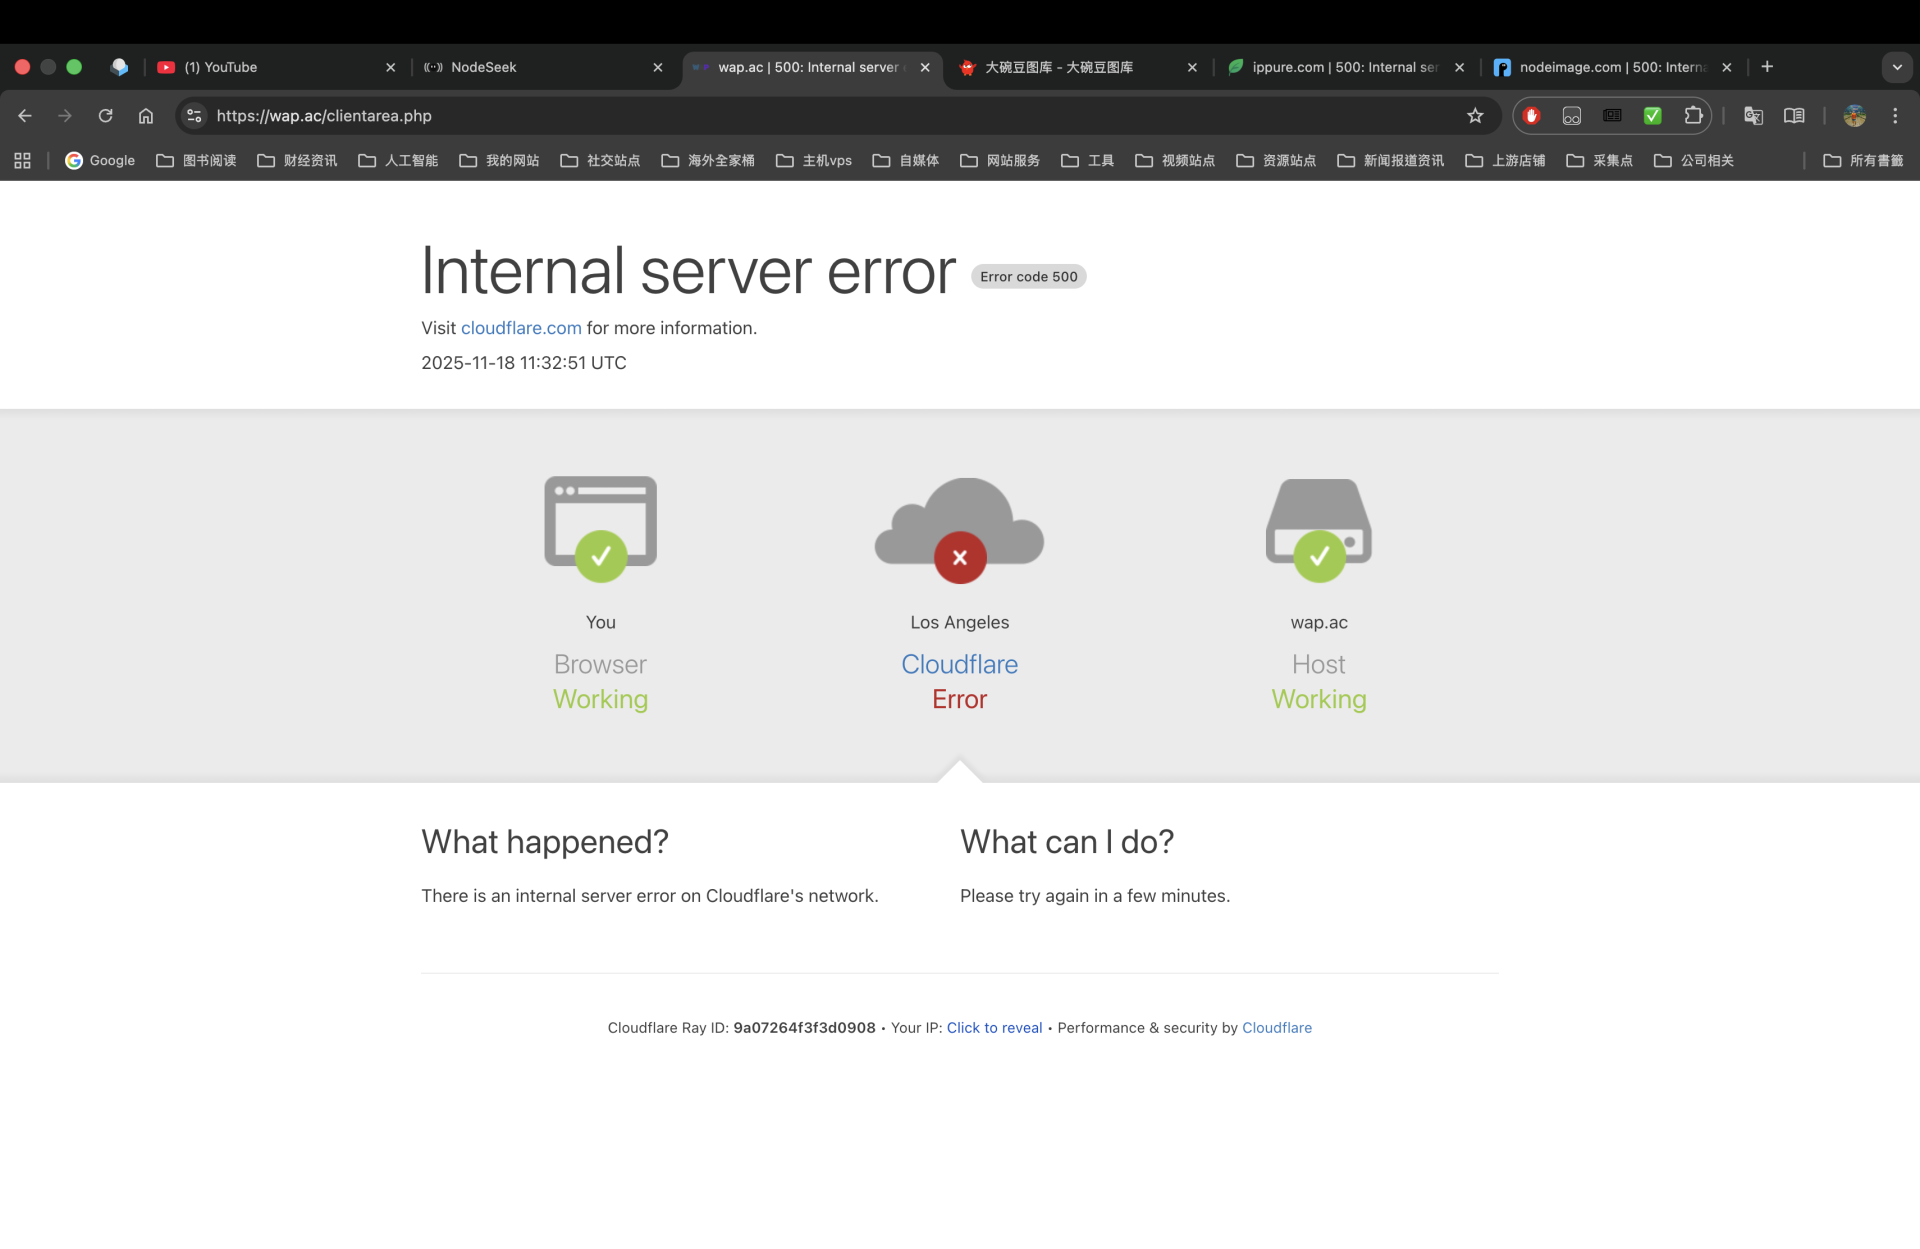Close the ippure.com tab
1920x1249 pixels.
click(x=1459, y=67)
